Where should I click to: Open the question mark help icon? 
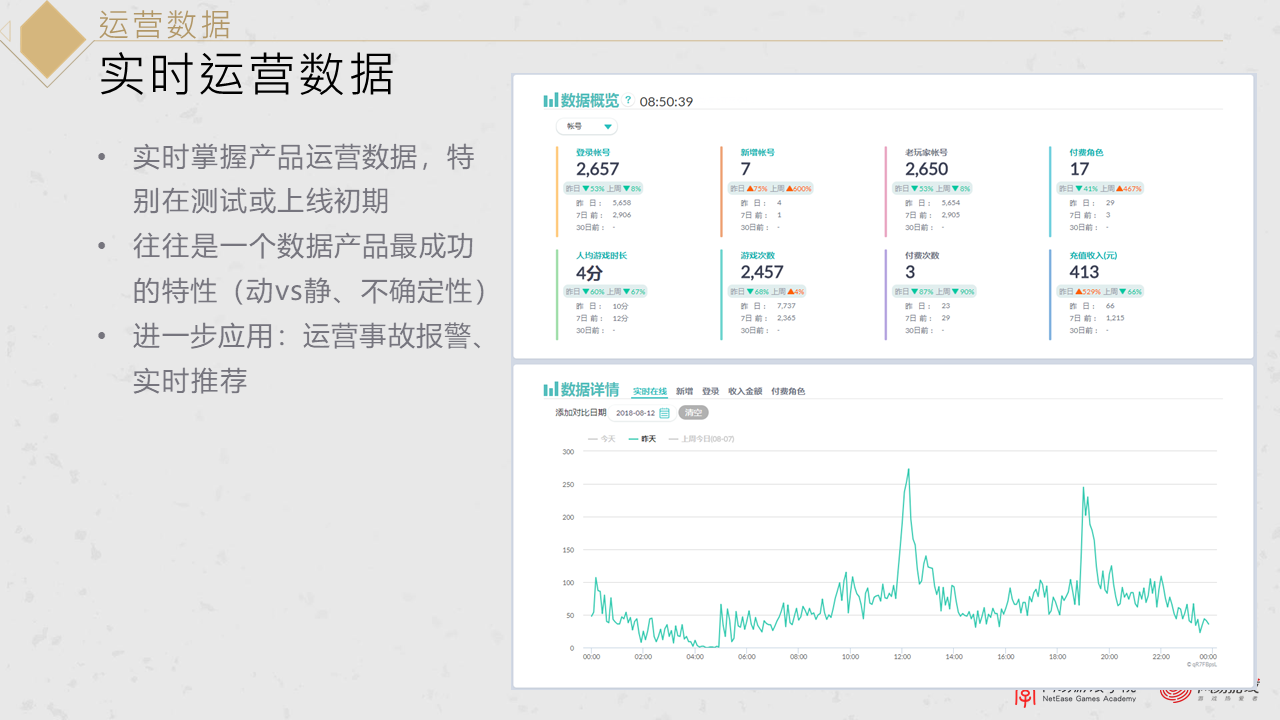pos(628,100)
